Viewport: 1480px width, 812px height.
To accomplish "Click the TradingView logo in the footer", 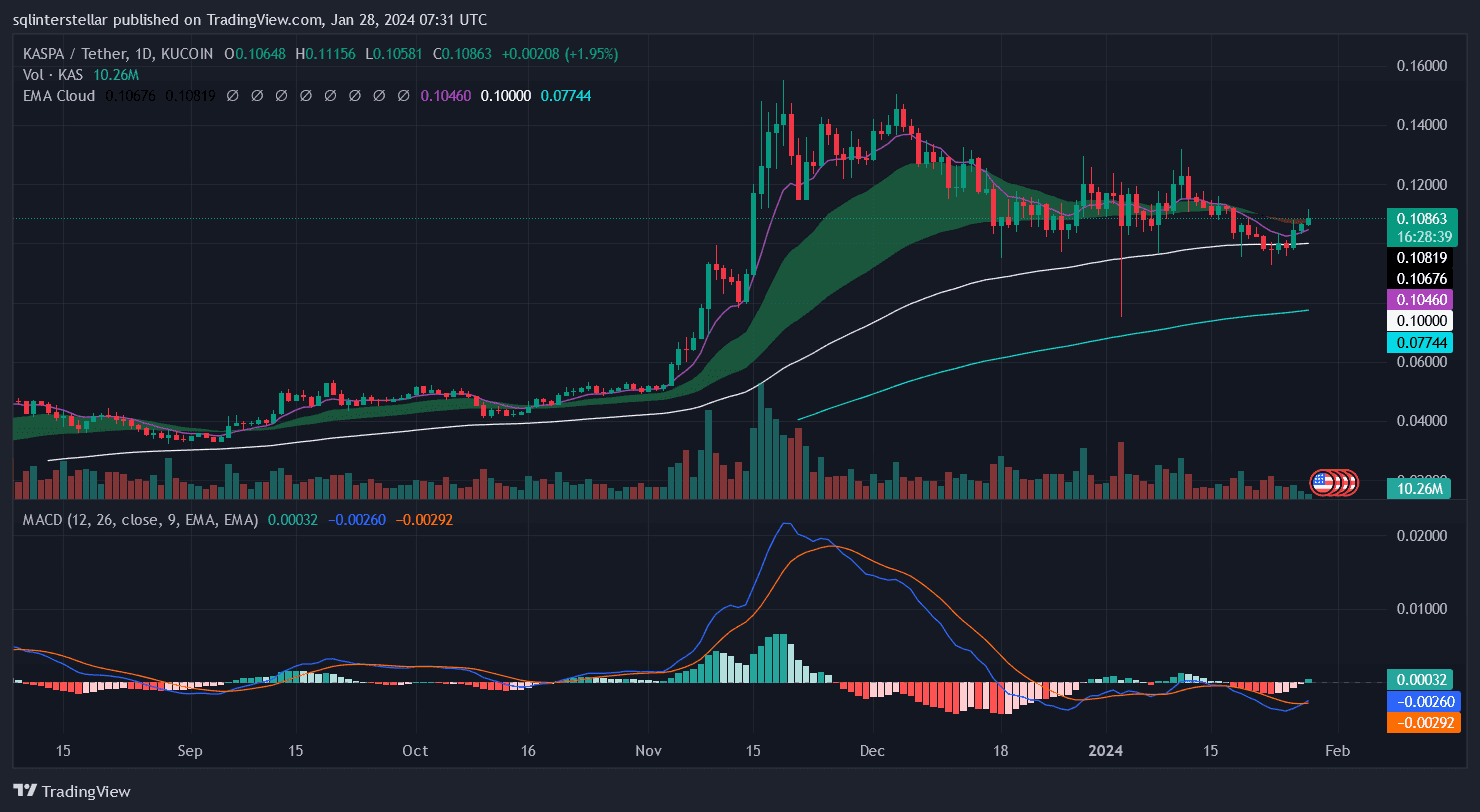I will (x=71, y=791).
